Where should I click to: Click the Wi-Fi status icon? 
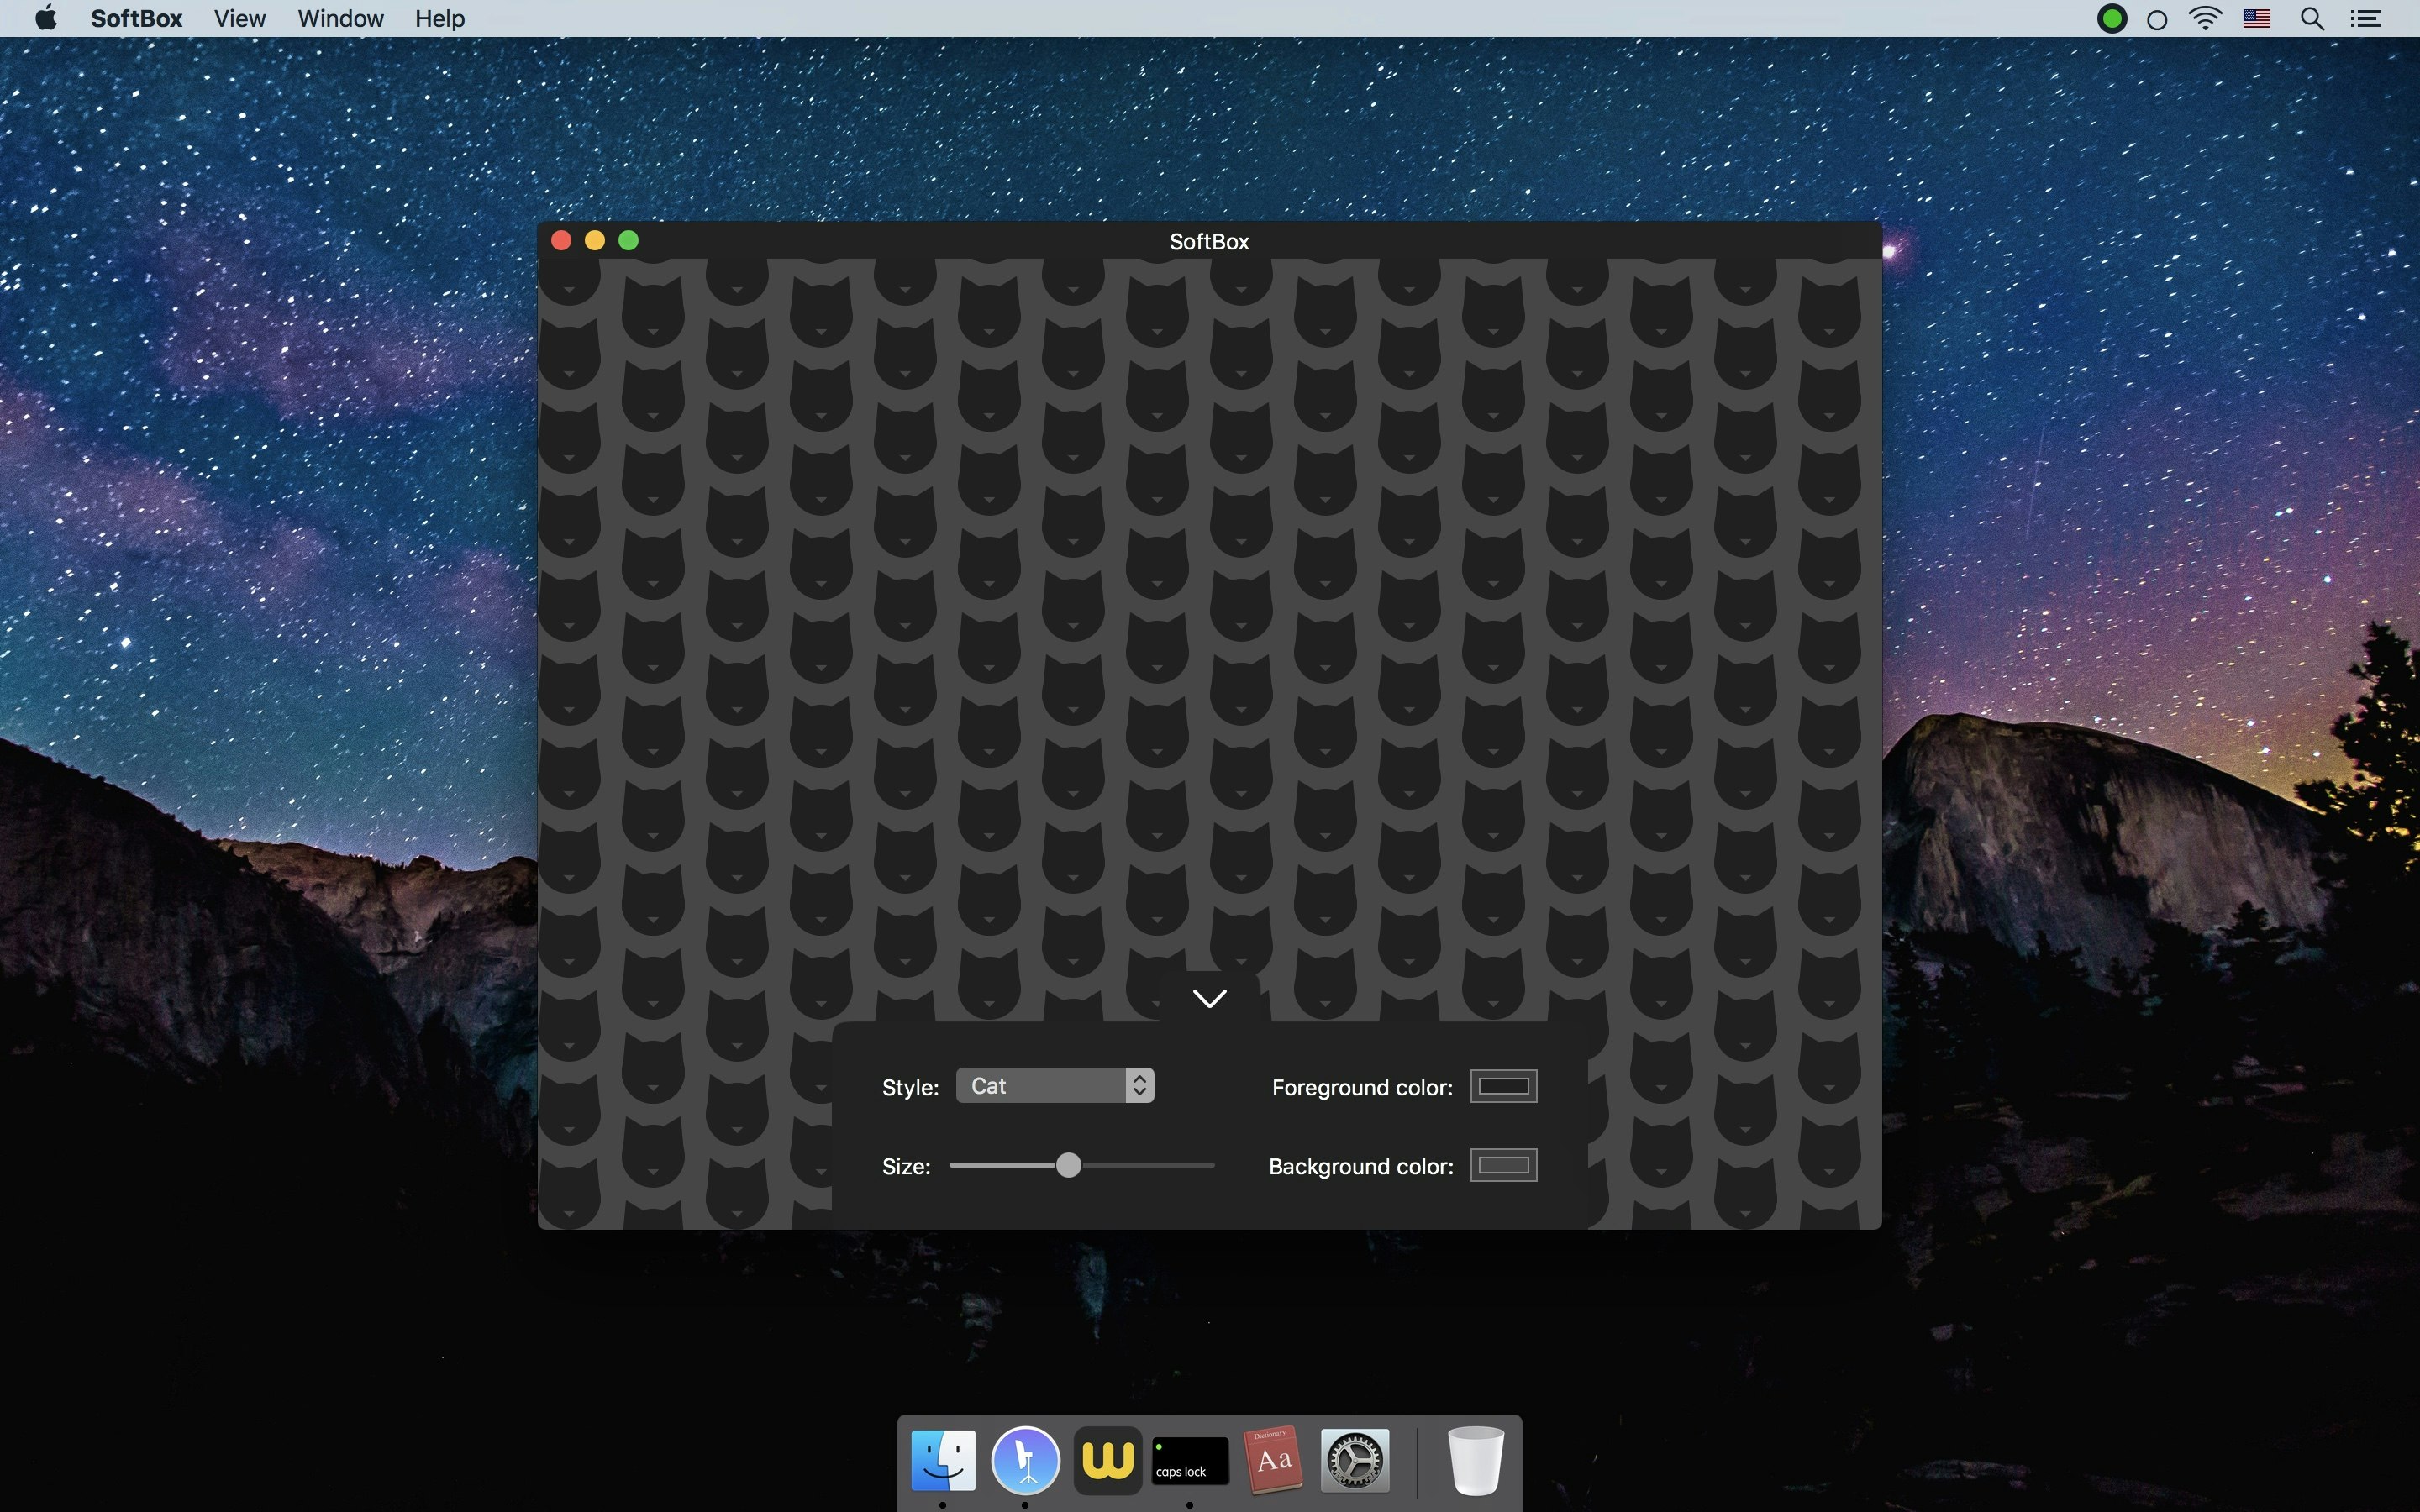(x=2205, y=19)
